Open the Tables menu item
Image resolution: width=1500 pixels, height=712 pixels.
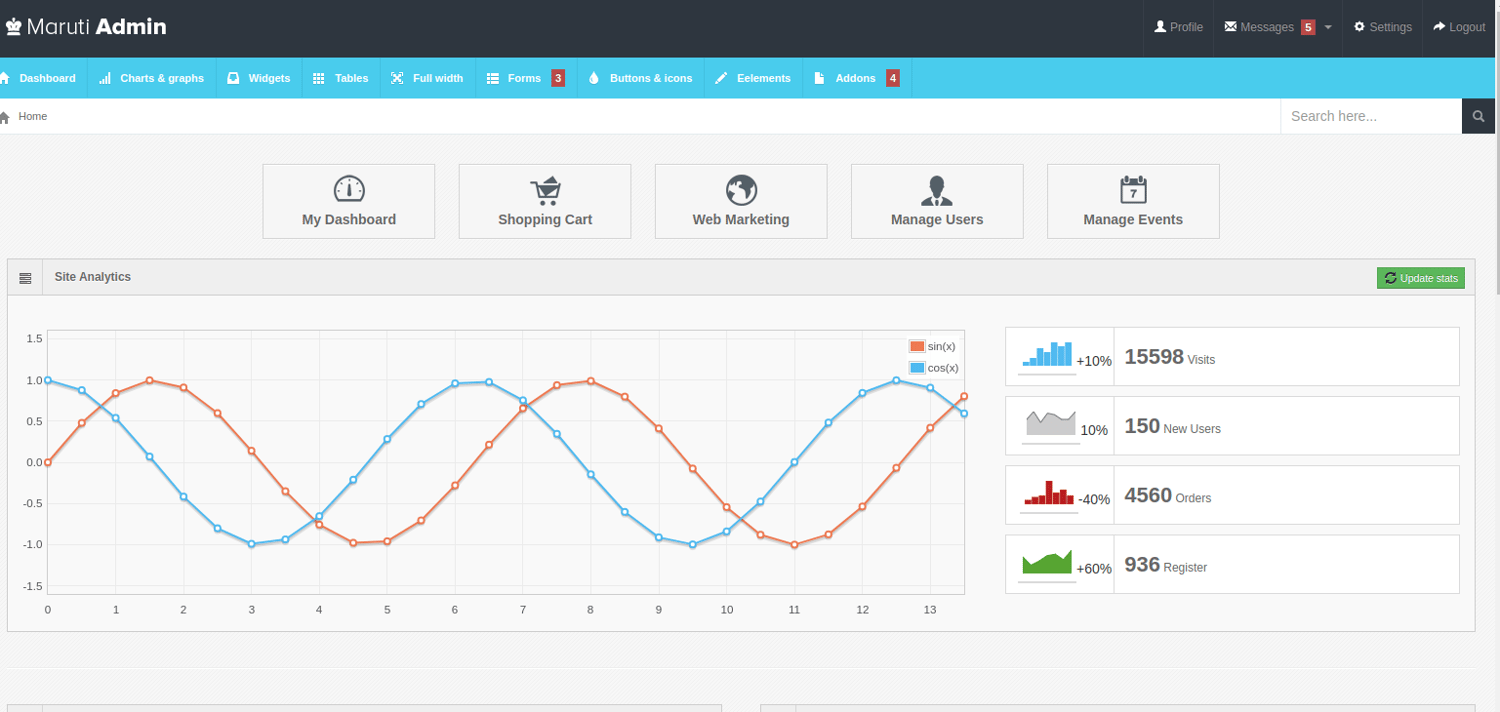tap(341, 78)
